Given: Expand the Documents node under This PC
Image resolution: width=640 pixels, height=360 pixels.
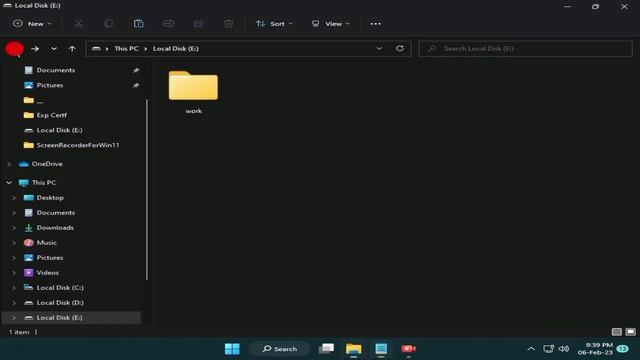Looking at the screenshot, I should (14, 213).
